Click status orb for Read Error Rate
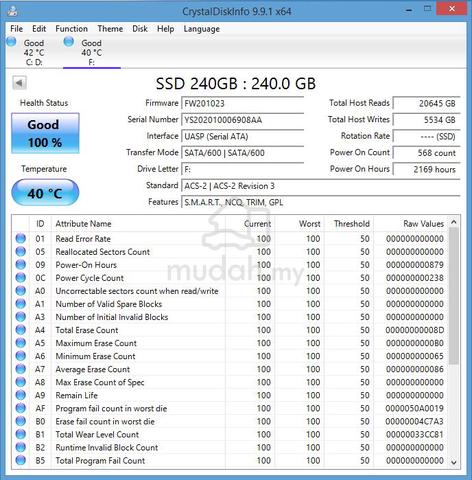 pos(21,239)
